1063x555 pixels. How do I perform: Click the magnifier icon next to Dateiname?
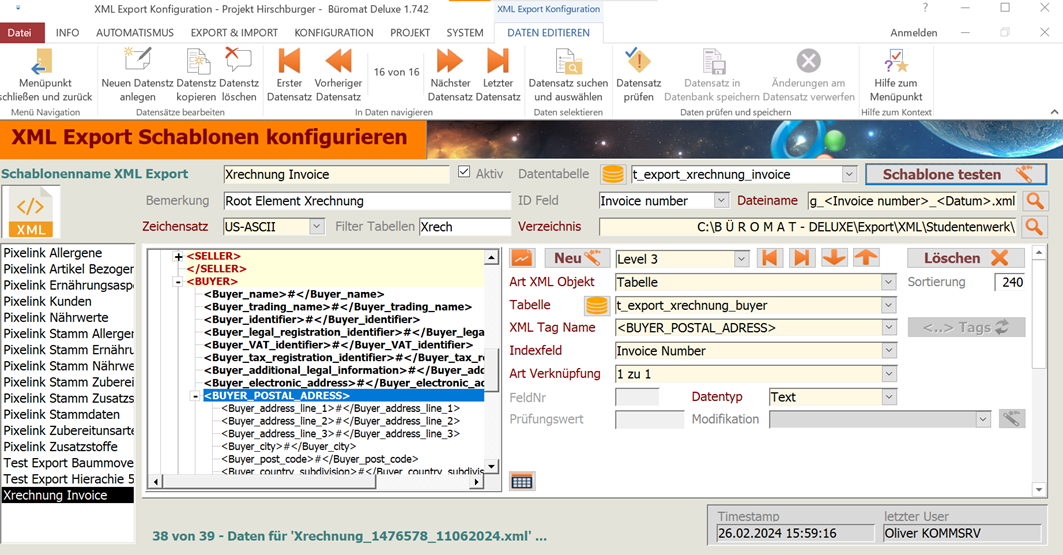point(1034,201)
